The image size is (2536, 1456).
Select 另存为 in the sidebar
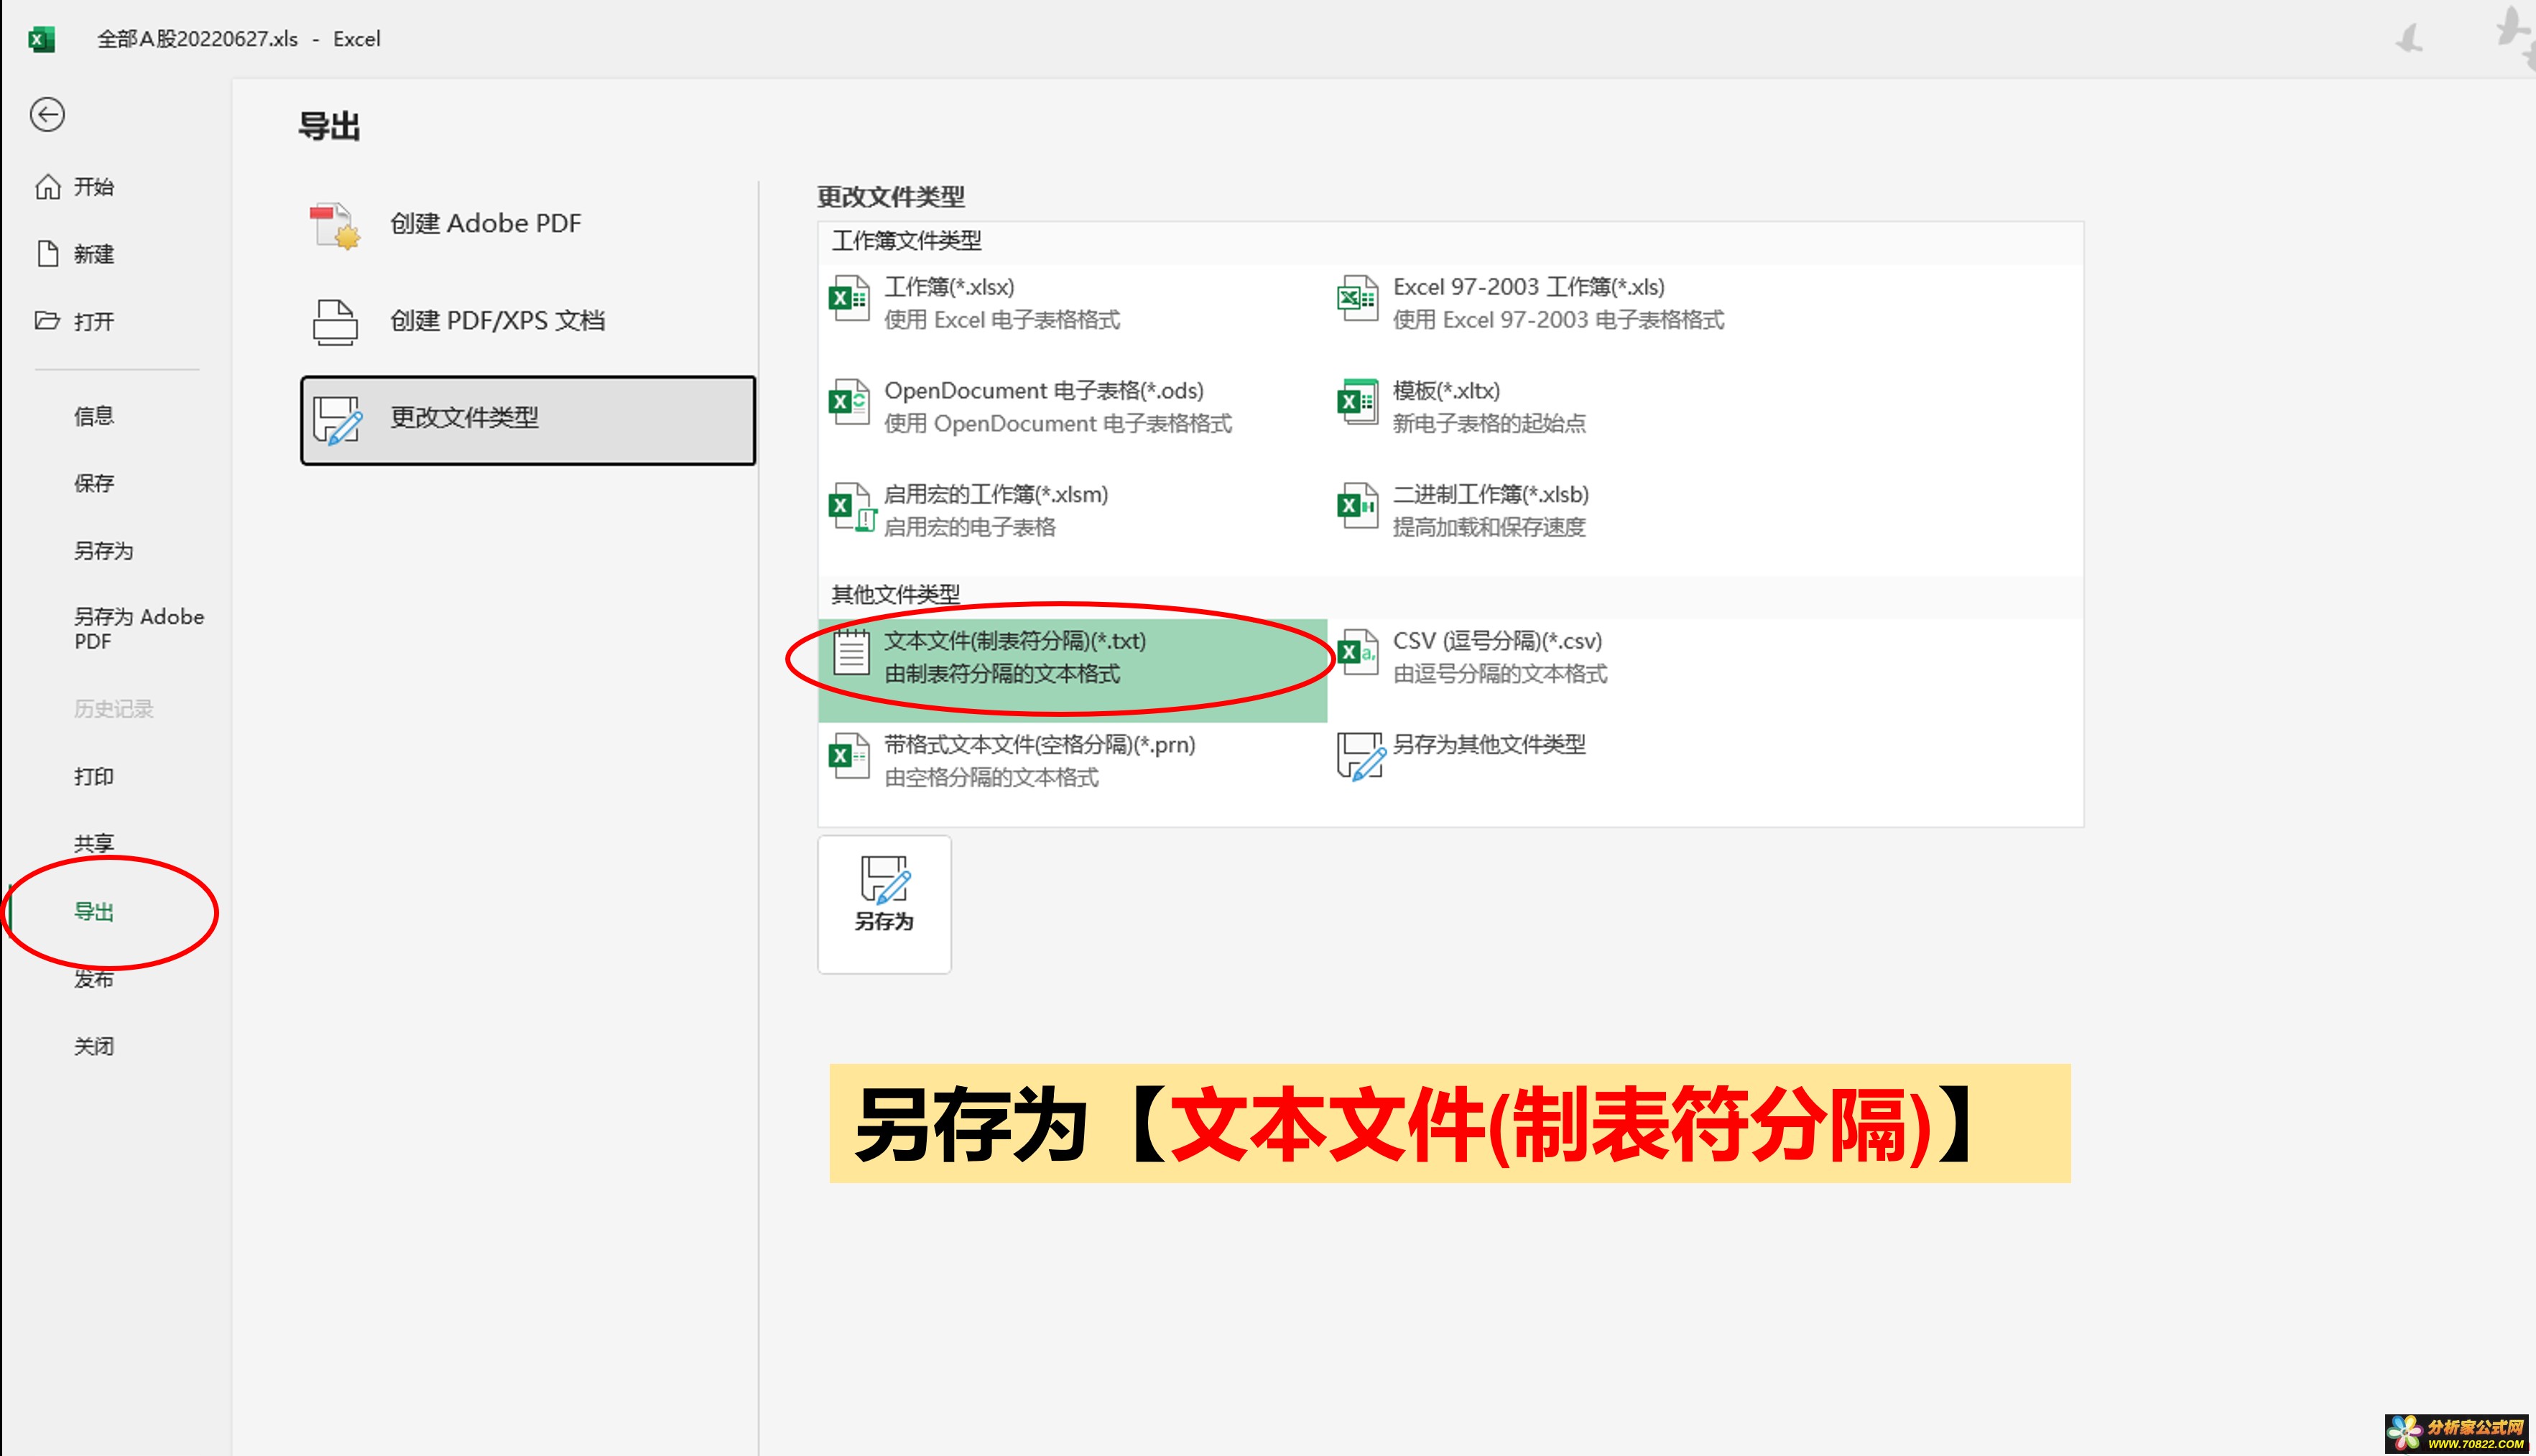pyautogui.click(x=104, y=551)
